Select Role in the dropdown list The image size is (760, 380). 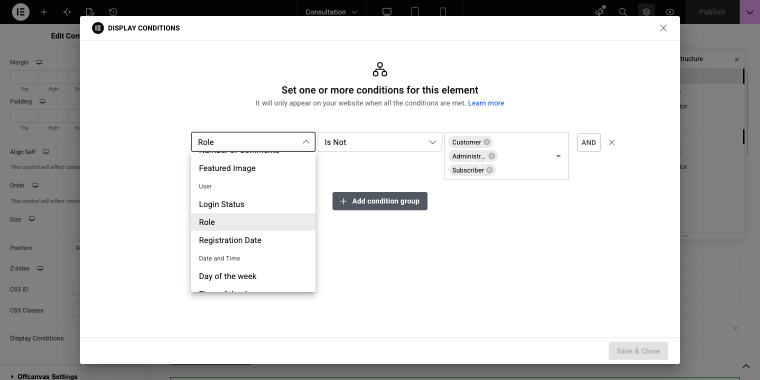coord(253,222)
